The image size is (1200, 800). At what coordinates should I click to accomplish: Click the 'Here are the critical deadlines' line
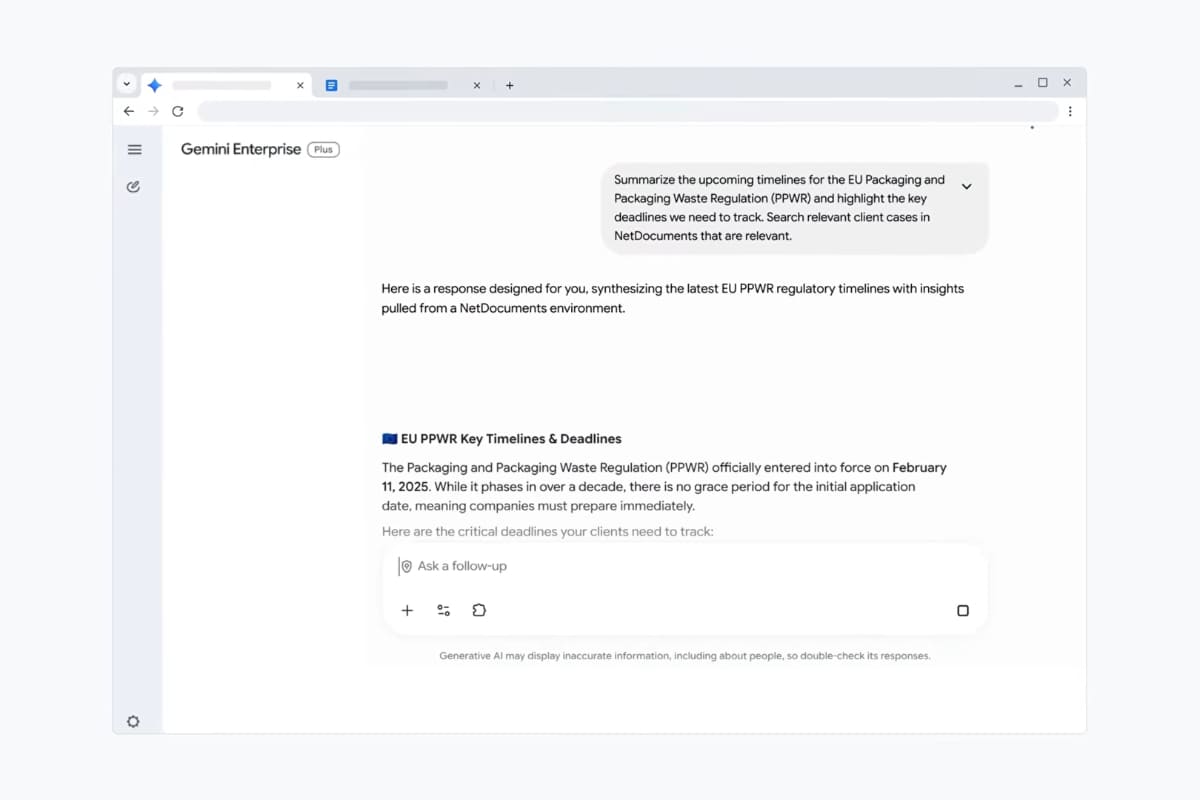(x=548, y=532)
